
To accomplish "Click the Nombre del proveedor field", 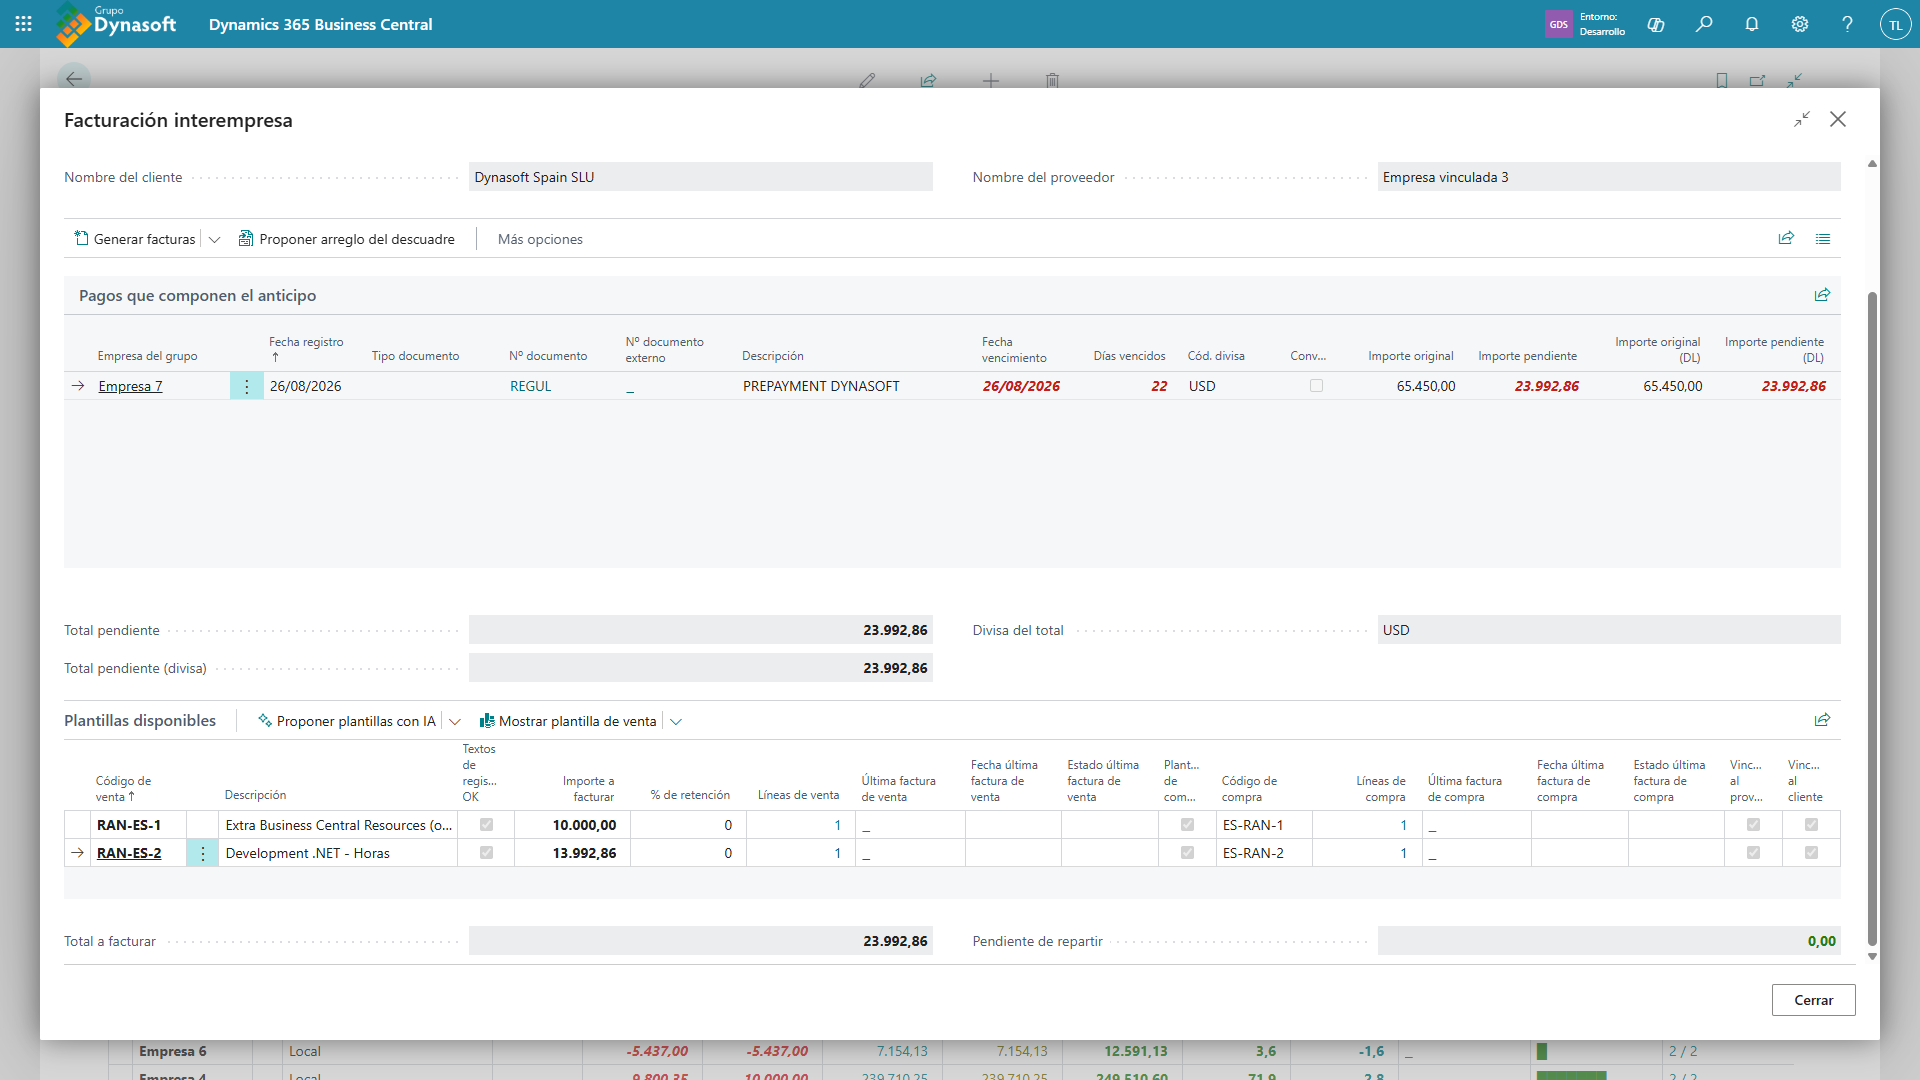I will (1609, 177).
